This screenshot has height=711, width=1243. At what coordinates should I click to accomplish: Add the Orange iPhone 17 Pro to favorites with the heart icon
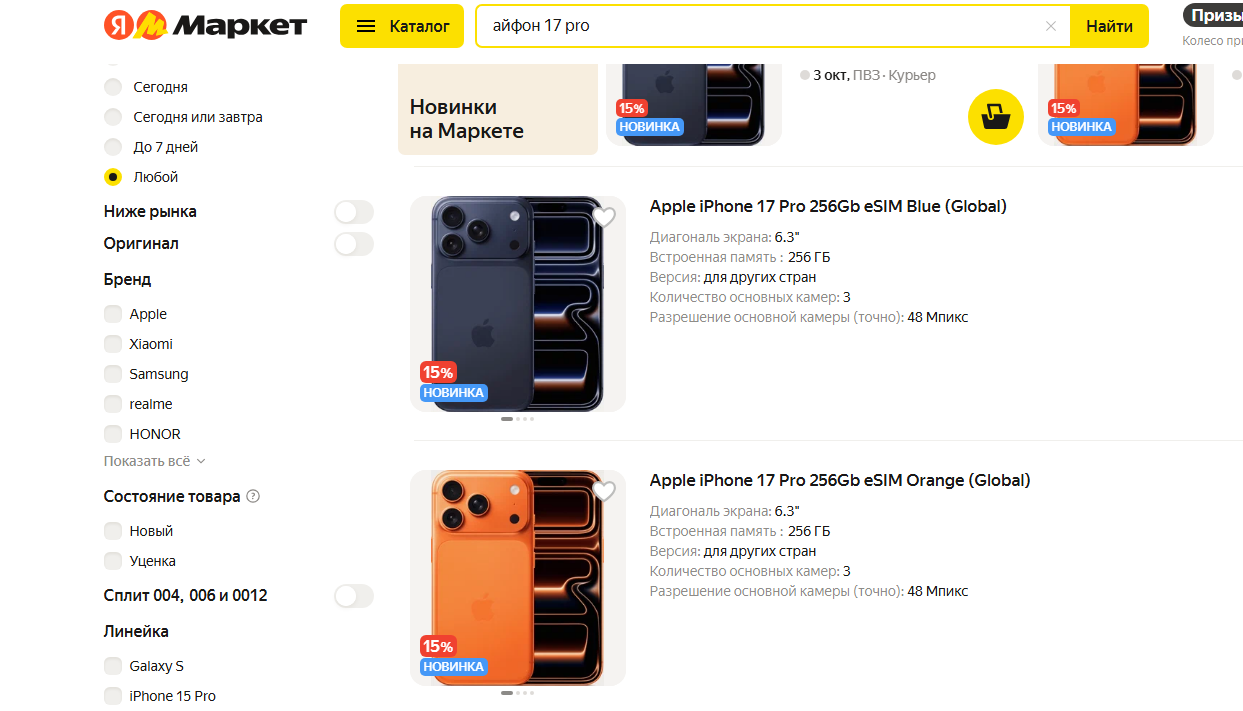[x=603, y=491]
